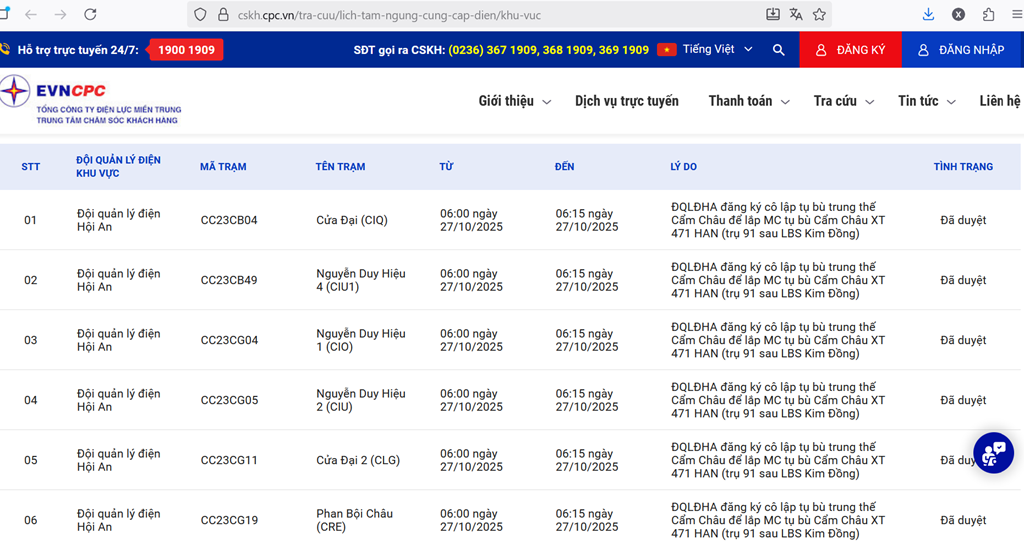This screenshot has width=1024, height=544.
Task: Click the browser back arrow
Action: 31,15
